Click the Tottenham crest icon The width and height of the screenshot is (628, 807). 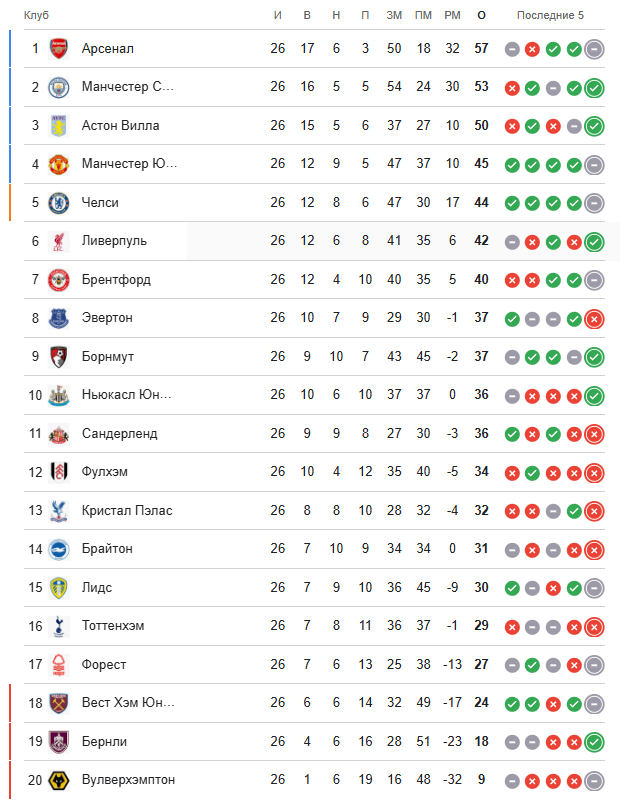click(x=59, y=626)
